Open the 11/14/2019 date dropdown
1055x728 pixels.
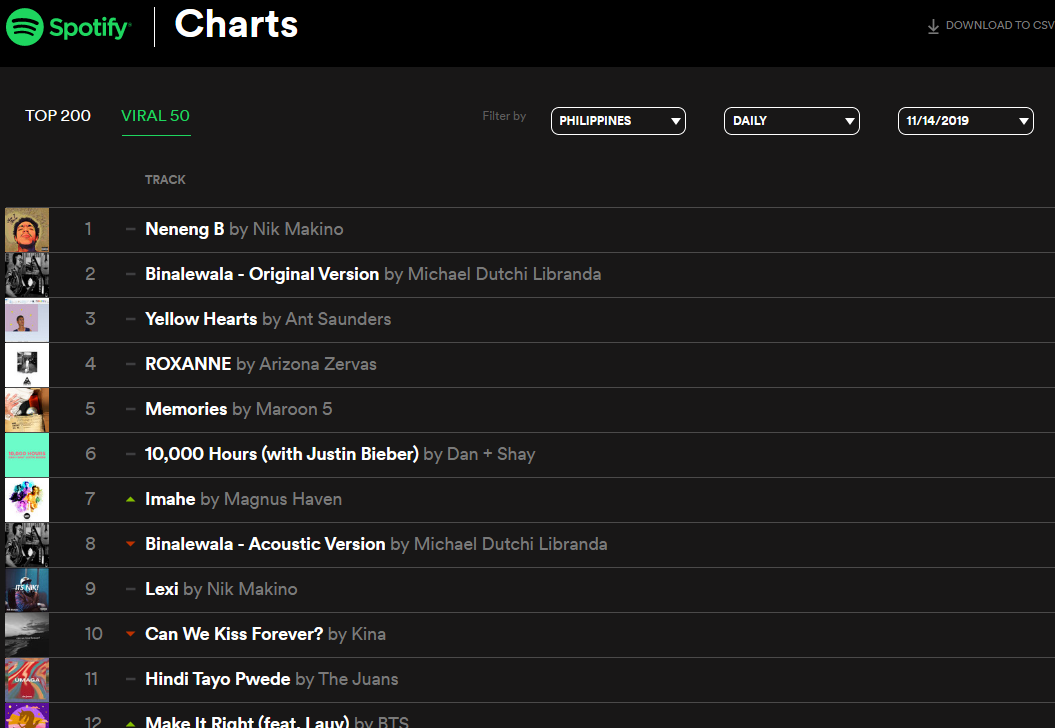click(x=966, y=121)
